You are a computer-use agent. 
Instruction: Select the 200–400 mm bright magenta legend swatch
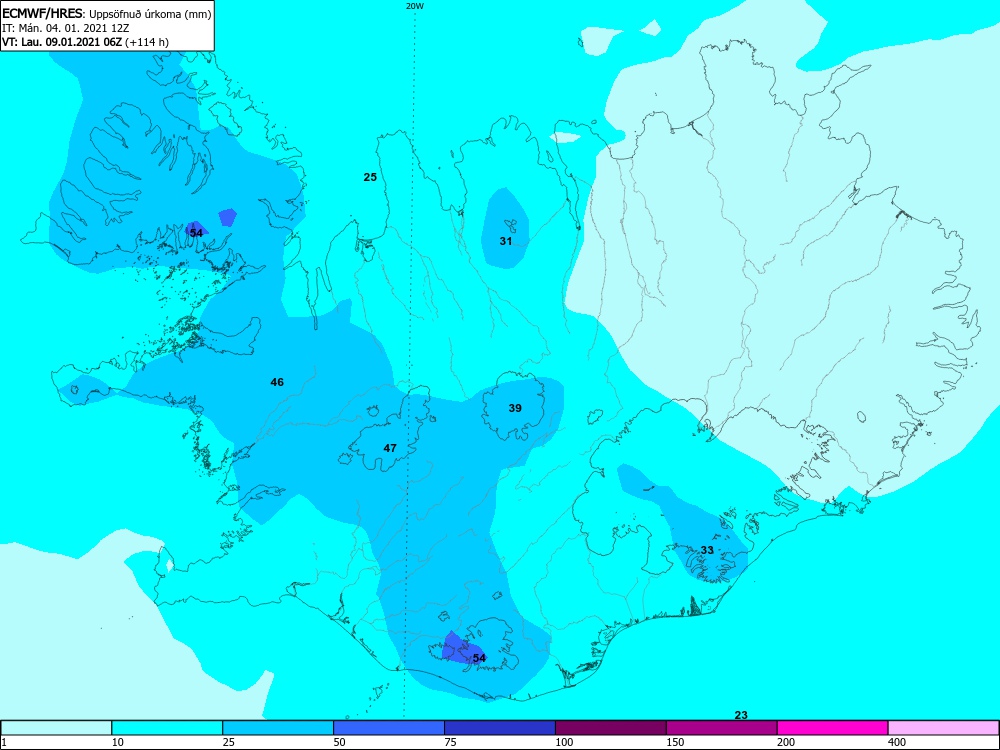click(x=833, y=728)
